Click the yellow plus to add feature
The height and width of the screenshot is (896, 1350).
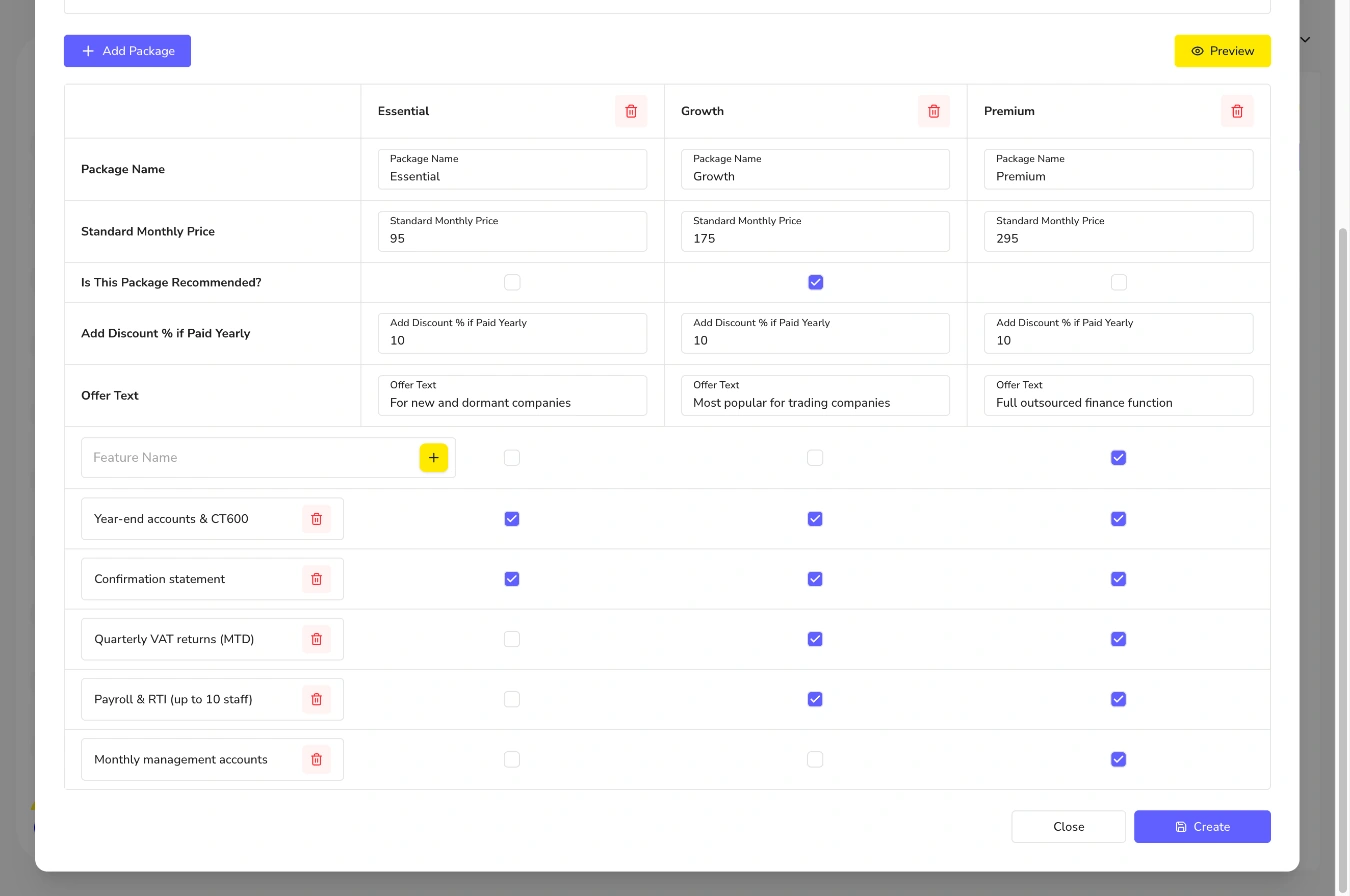(433, 457)
